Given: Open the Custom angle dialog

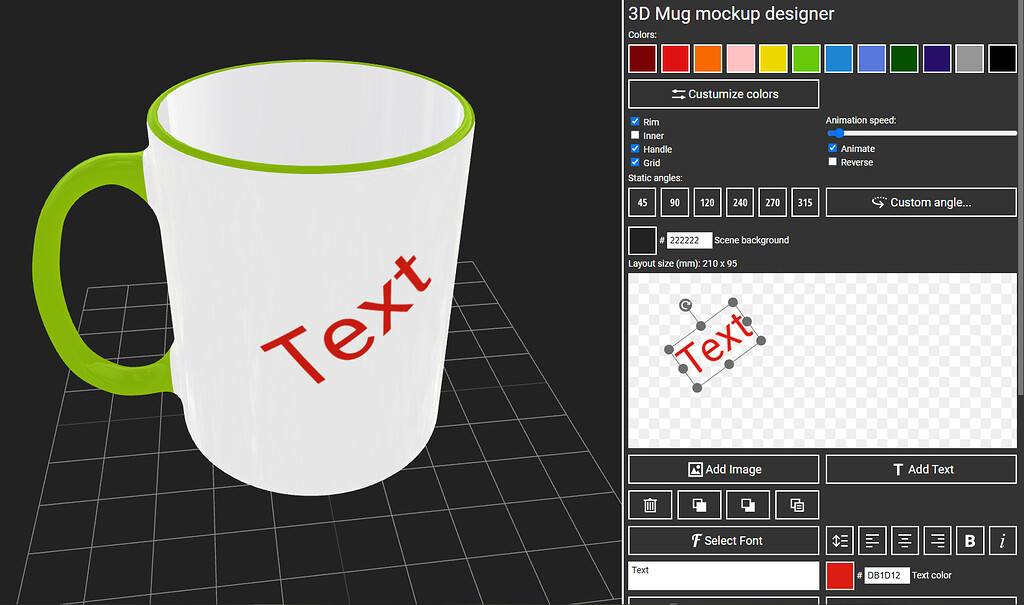Looking at the screenshot, I should click(920, 202).
